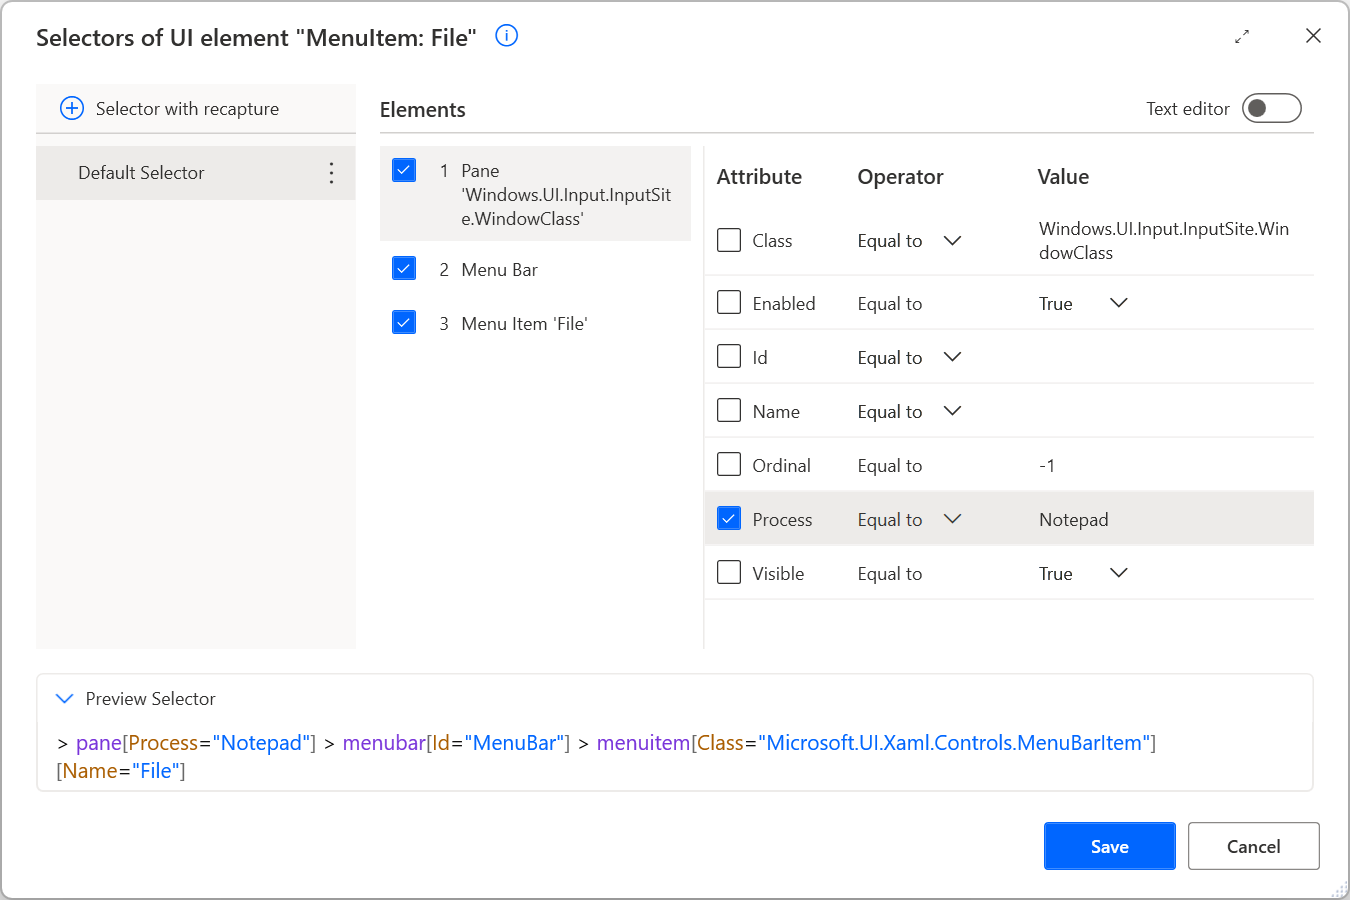The height and width of the screenshot is (900, 1350).
Task: Open the Default Selector three-dot options menu
Action: tap(331, 172)
